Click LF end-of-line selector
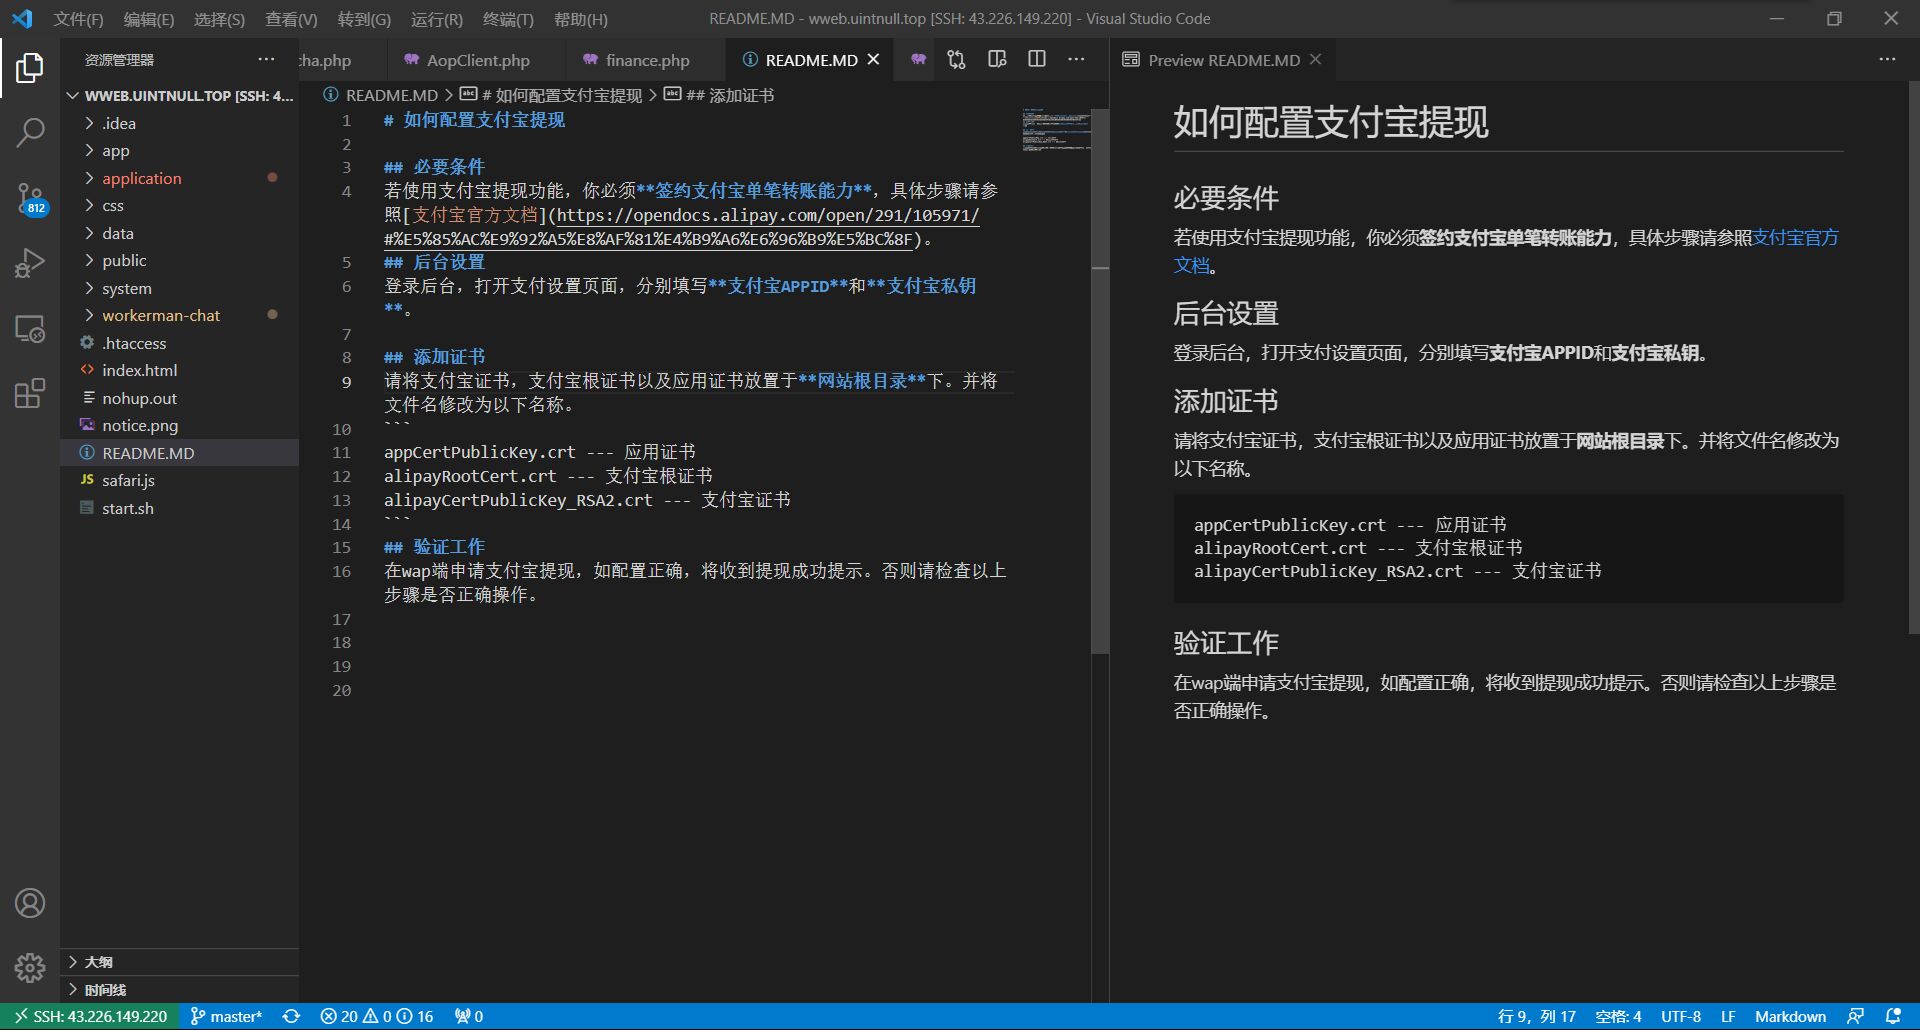 1728,1016
